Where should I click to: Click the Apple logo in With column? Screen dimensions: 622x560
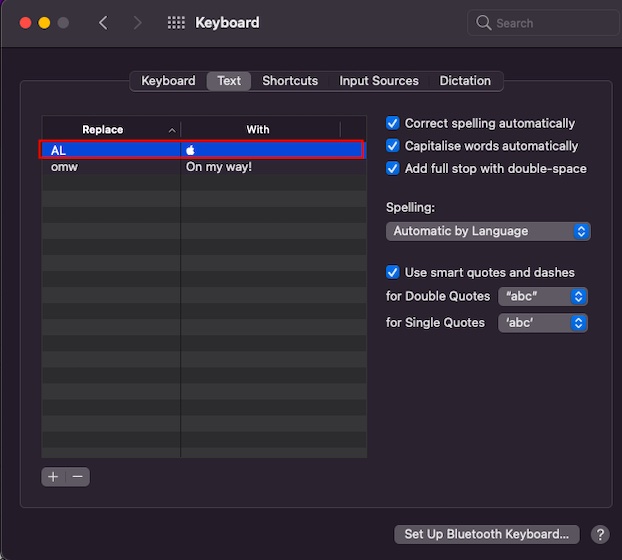191,149
